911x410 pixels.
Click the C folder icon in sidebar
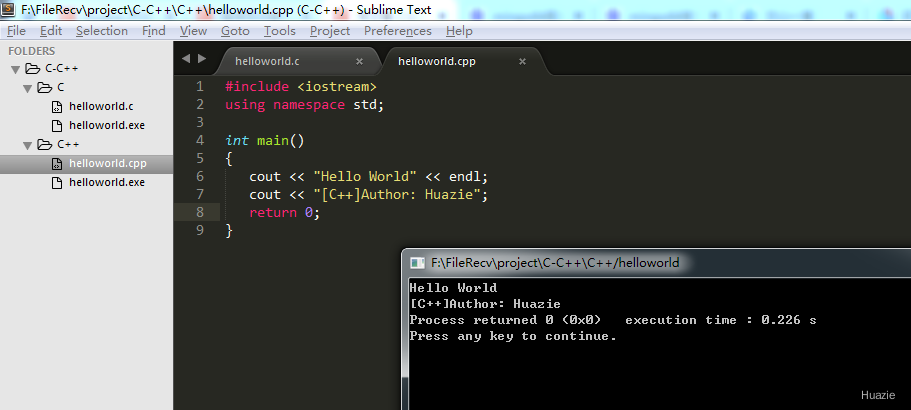coord(44,87)
